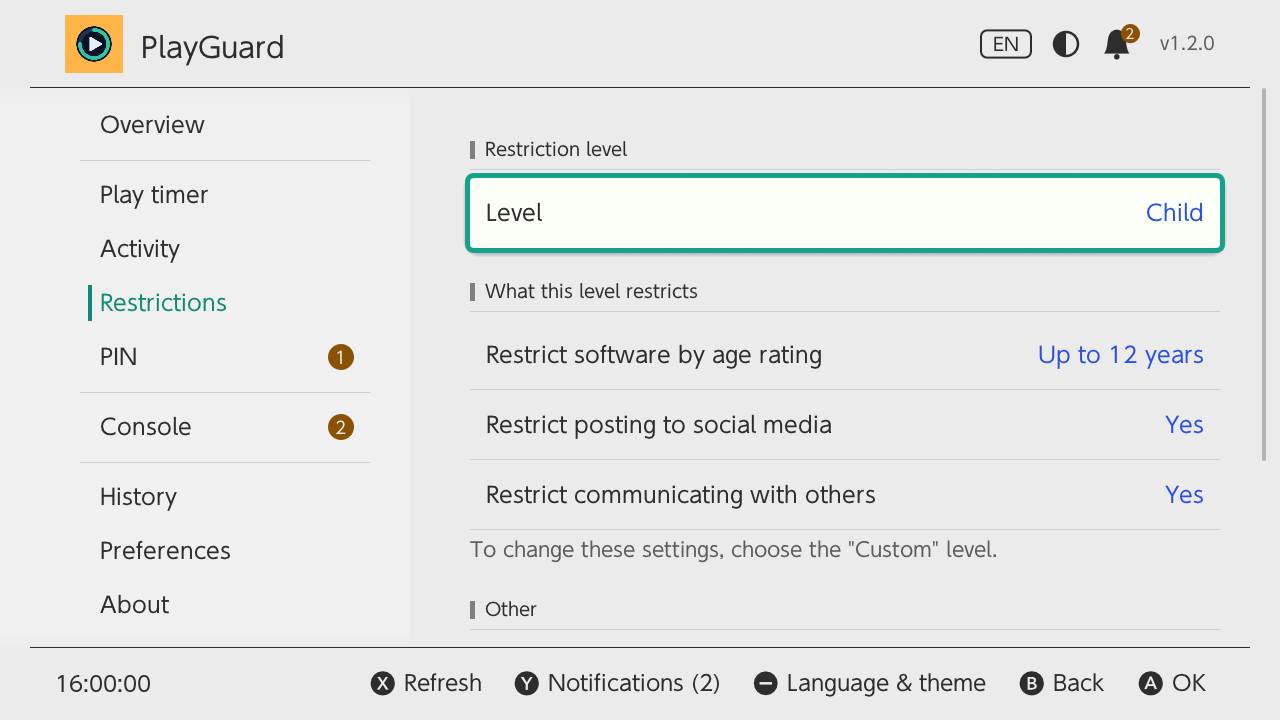Image resolution: width=1280 pixels, height=720 pixels.
Task: Click the PlayGuard app logo icon
Action: coord(94,44)
